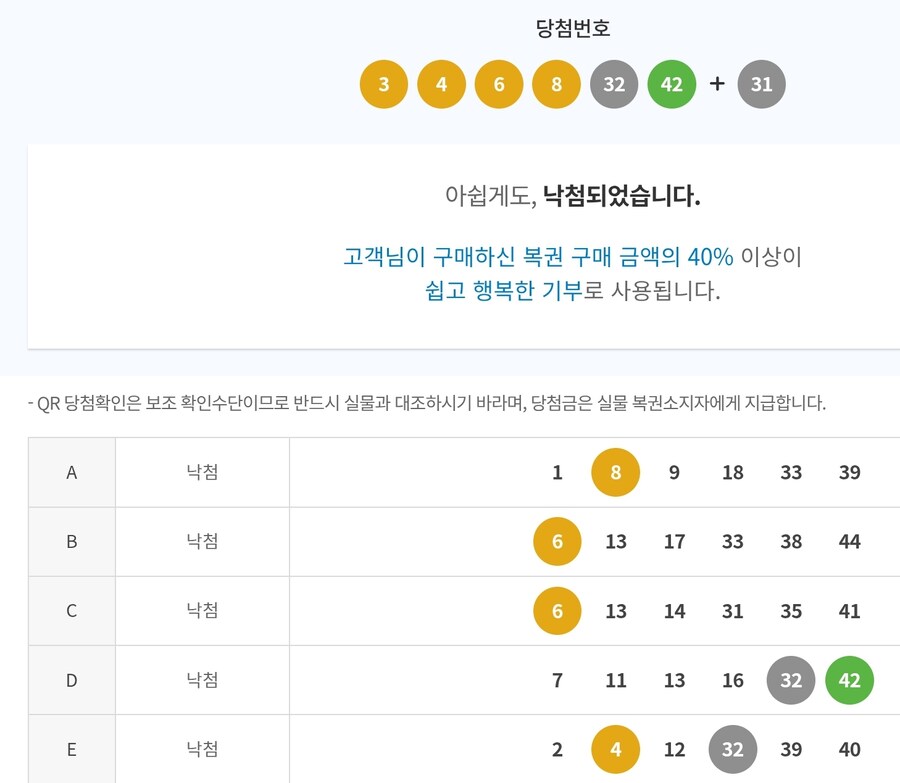Click the yellow winning ball number 3
The image size is (900, 783).
coord(383,84)
